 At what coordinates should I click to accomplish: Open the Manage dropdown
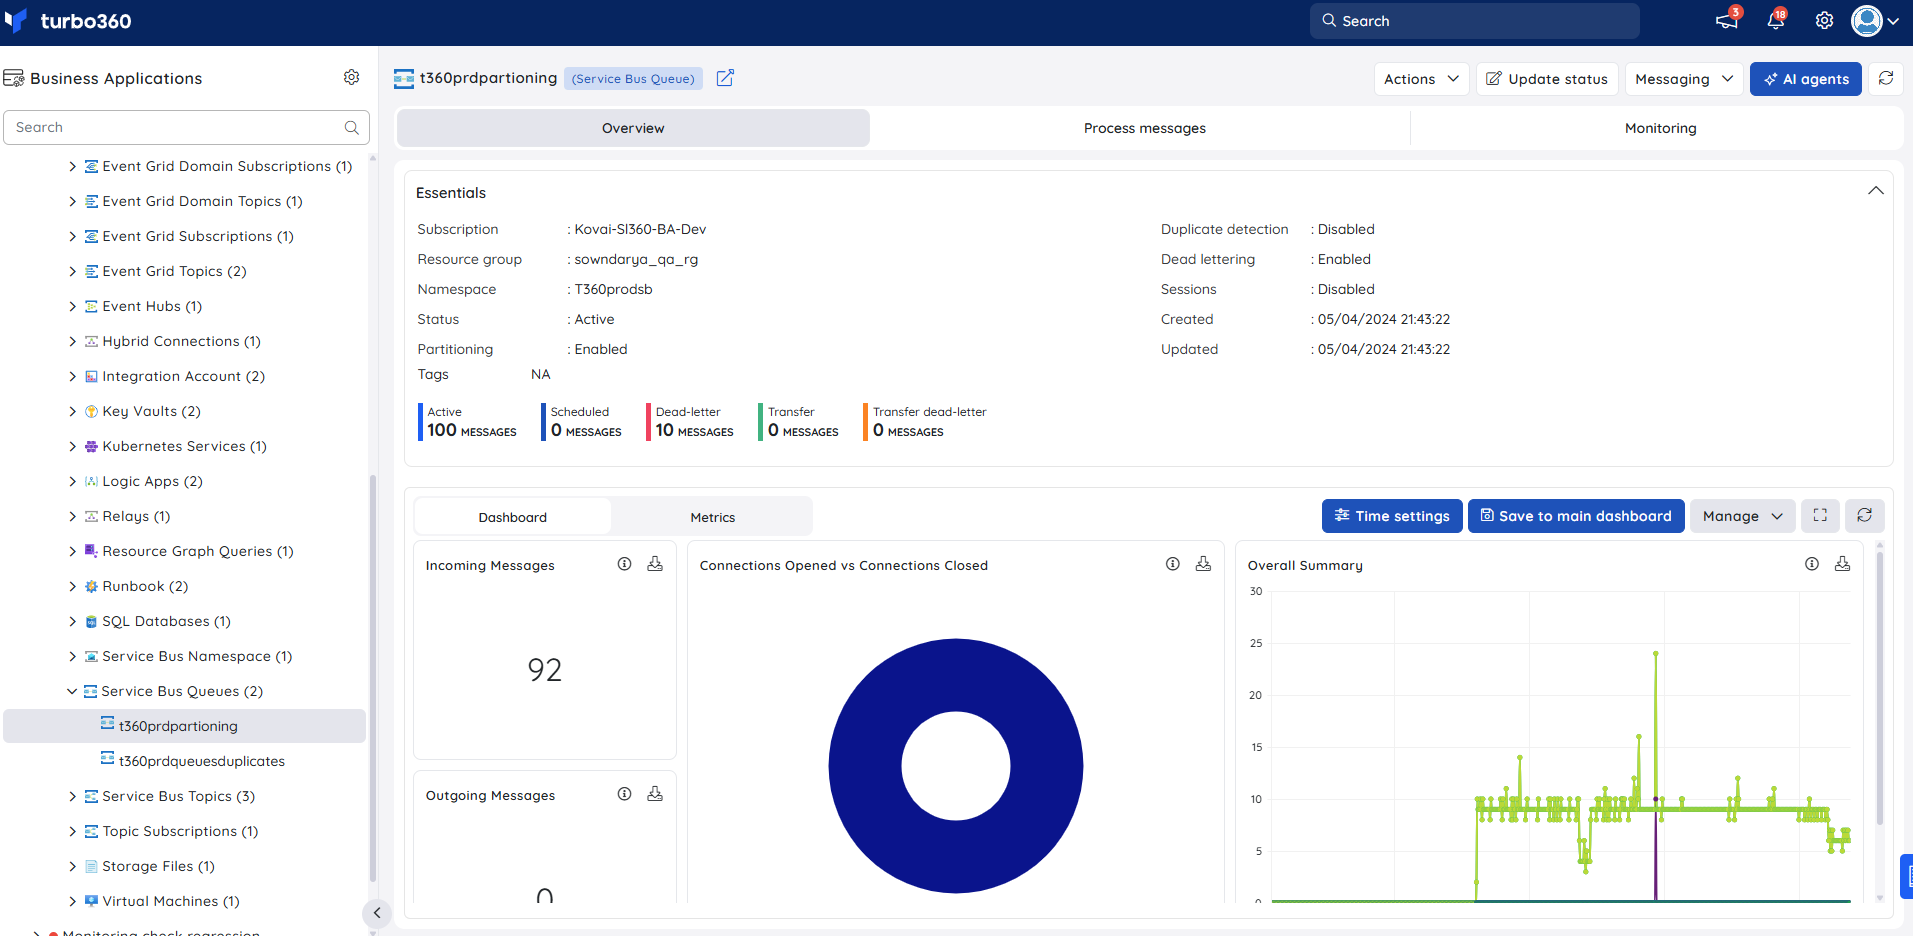tap(1742, 516)
